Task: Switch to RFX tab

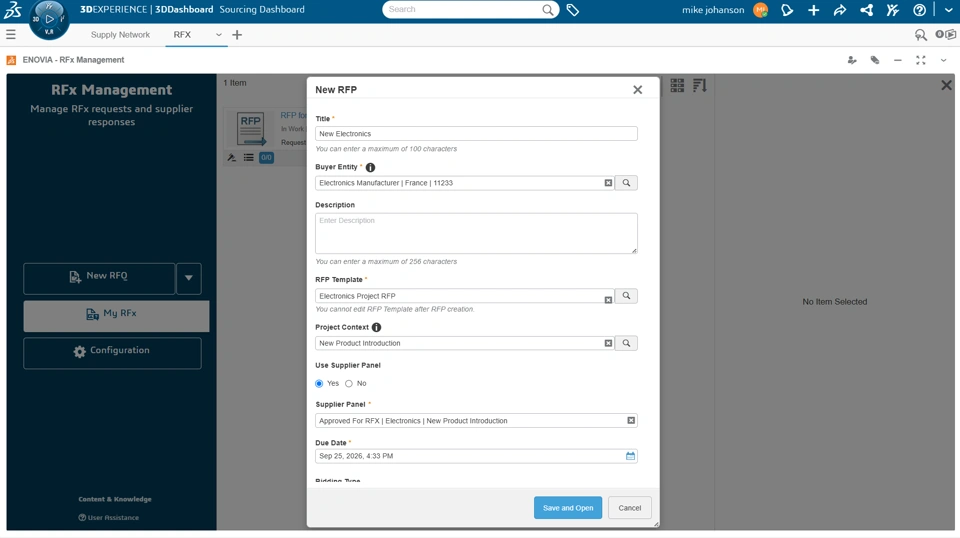Action: (x=182, y=35)
